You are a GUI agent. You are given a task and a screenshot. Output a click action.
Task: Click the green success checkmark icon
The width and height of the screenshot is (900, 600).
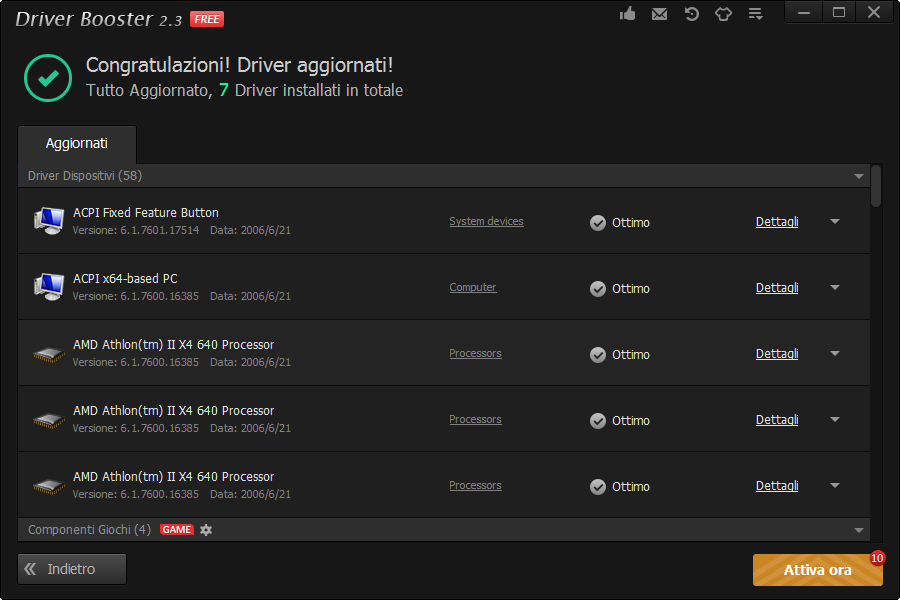[x=48, y=78]
